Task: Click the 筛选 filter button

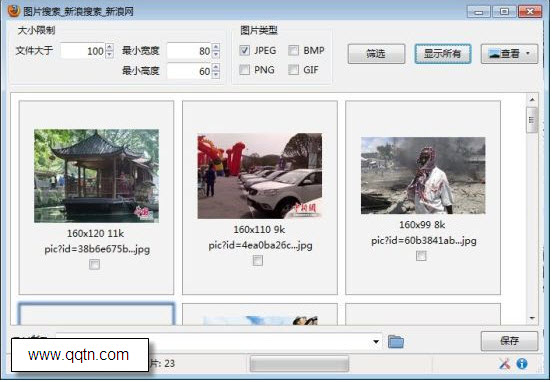Action: pyautogui.click(x=376, y=54)
